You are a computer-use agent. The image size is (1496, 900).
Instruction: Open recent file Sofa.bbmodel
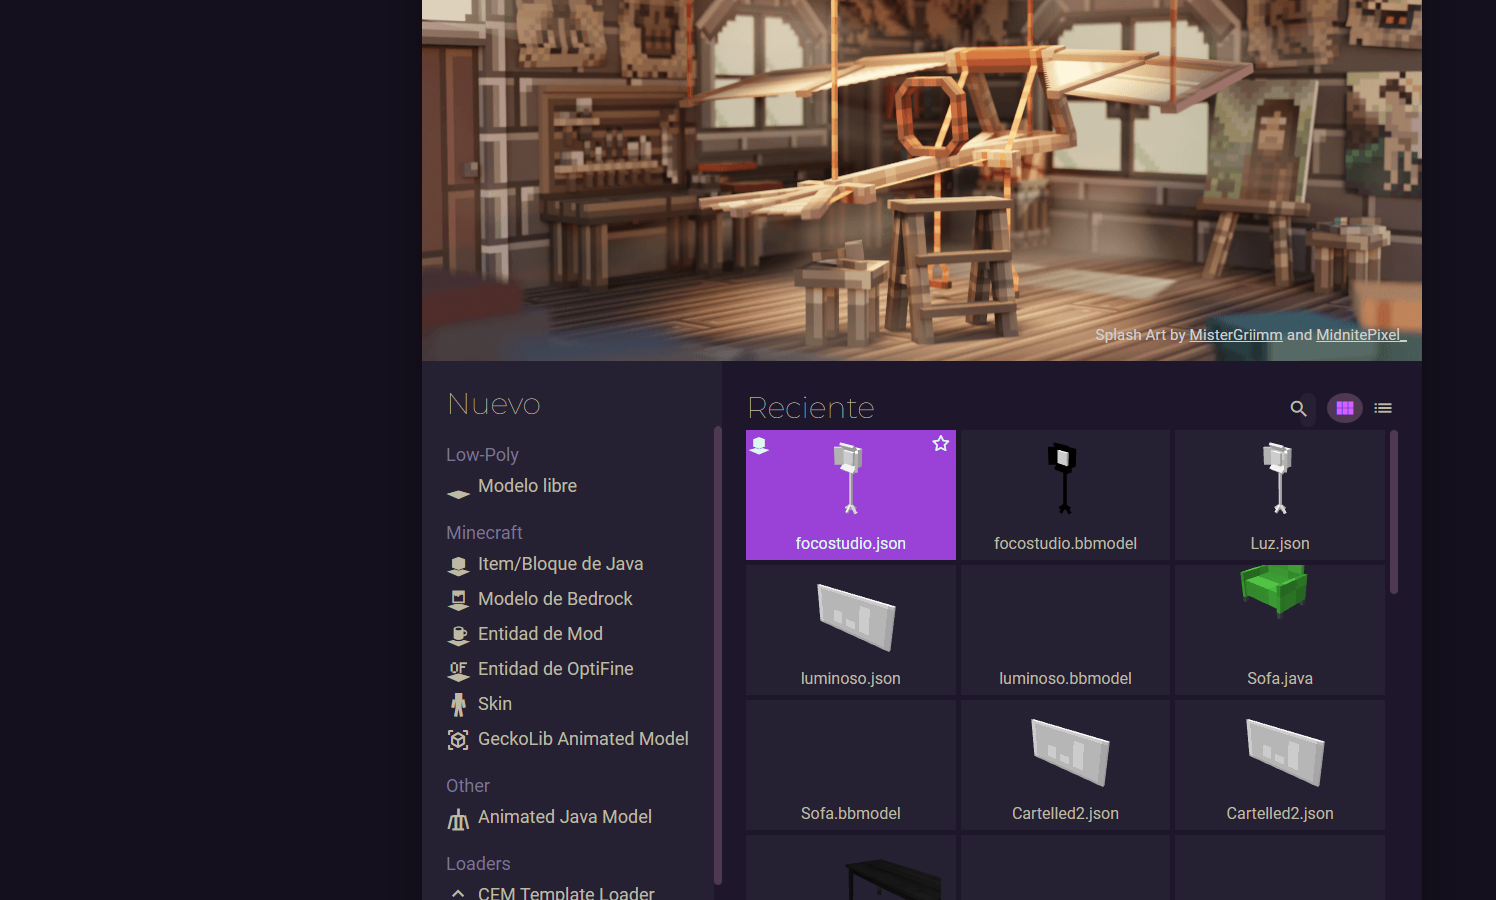(x=851, y=765)
